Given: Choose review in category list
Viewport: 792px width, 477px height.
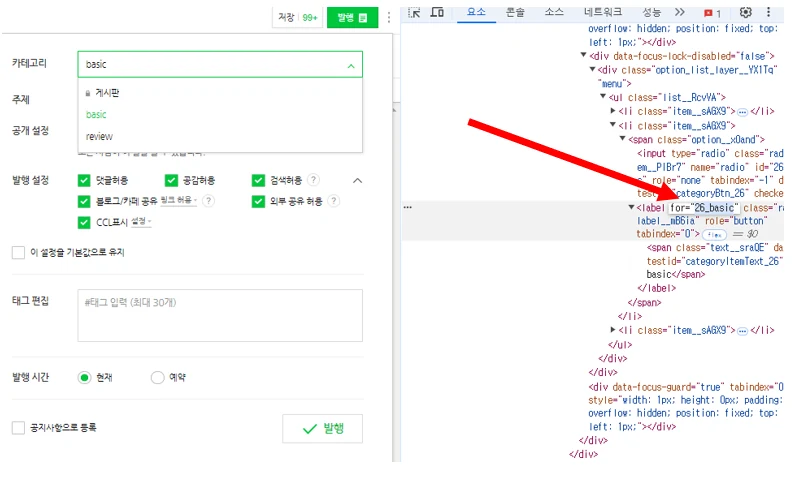Looking at the screenshot, I should (220, 136).
